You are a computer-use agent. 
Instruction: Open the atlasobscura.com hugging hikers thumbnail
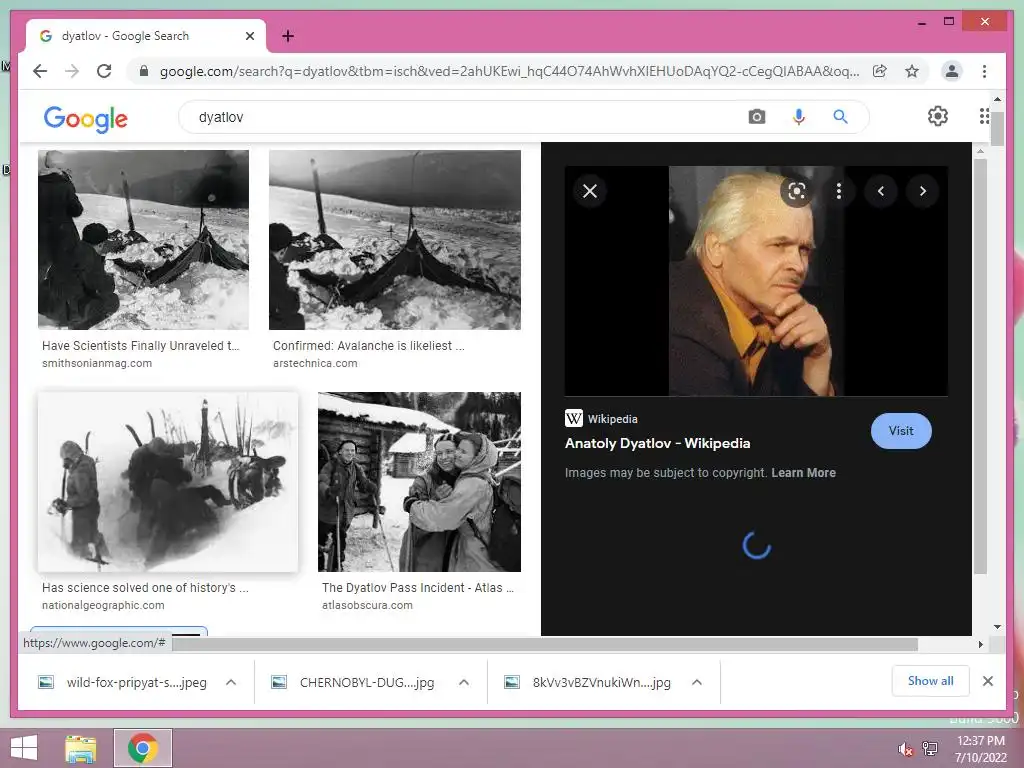pyautogui.click(x=419, y=482)
